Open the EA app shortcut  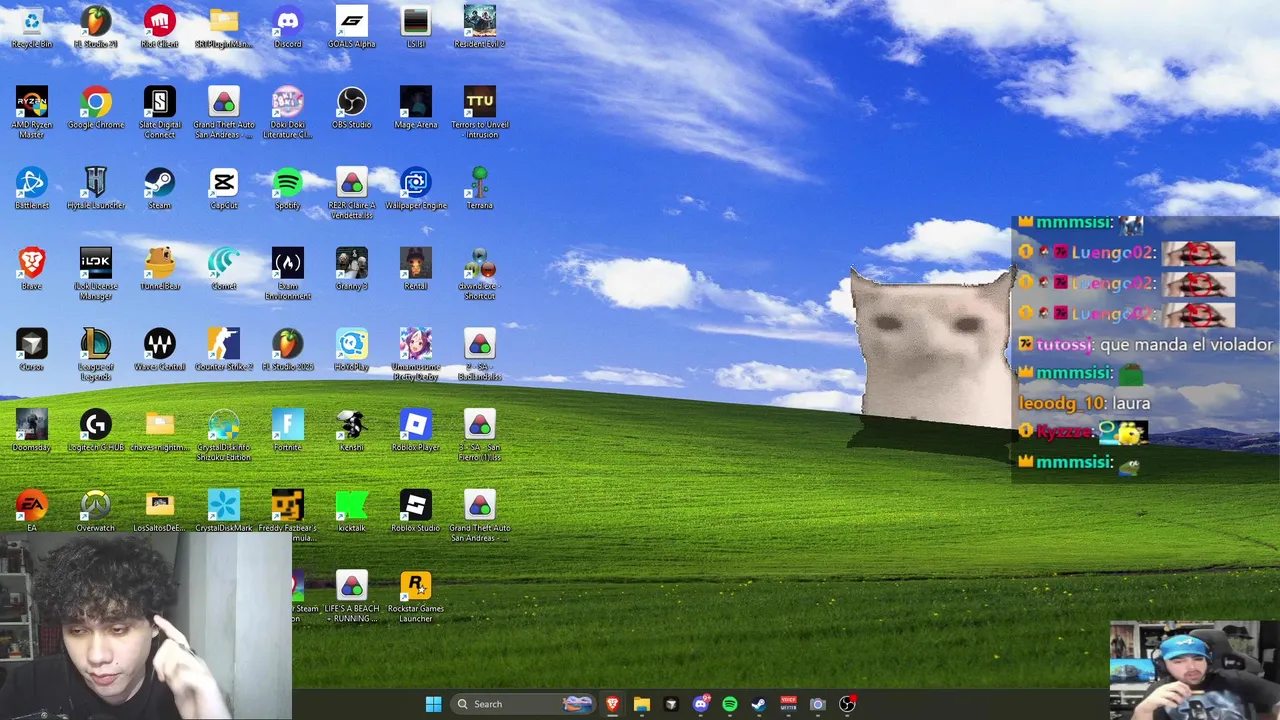coord(32,512)
